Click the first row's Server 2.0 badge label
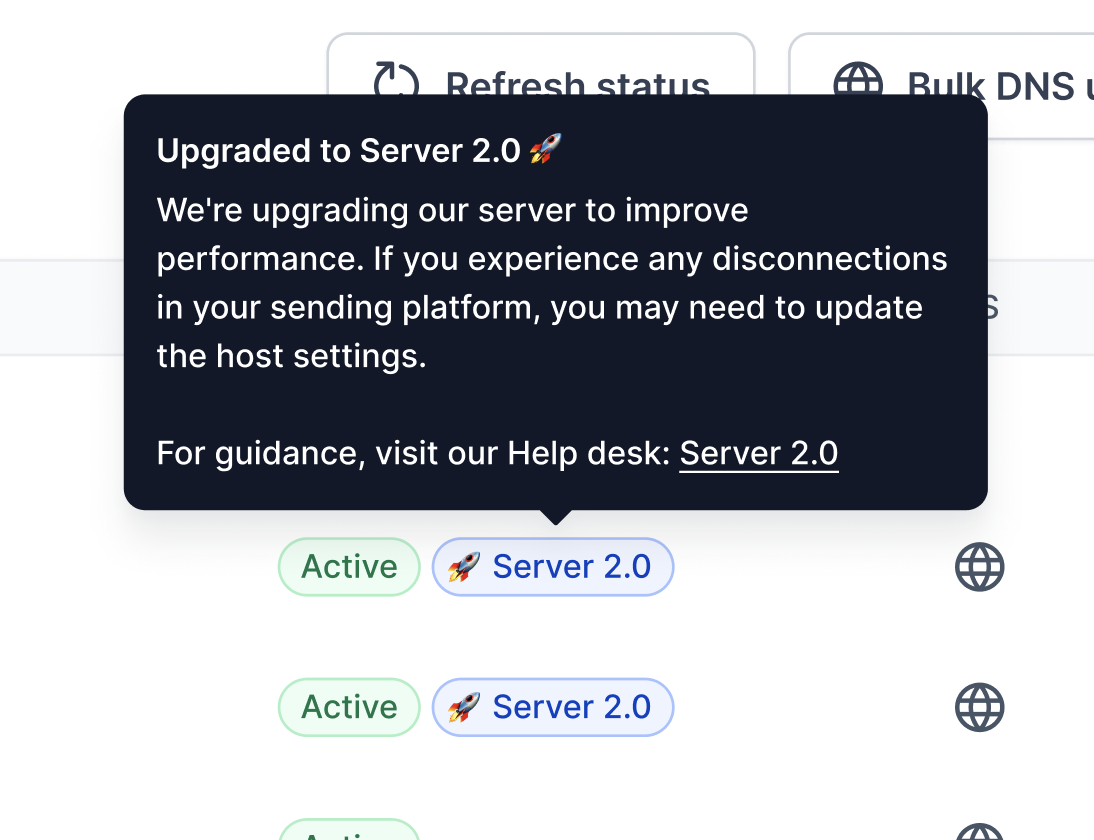1094x840 pixels. click(571, 567)
